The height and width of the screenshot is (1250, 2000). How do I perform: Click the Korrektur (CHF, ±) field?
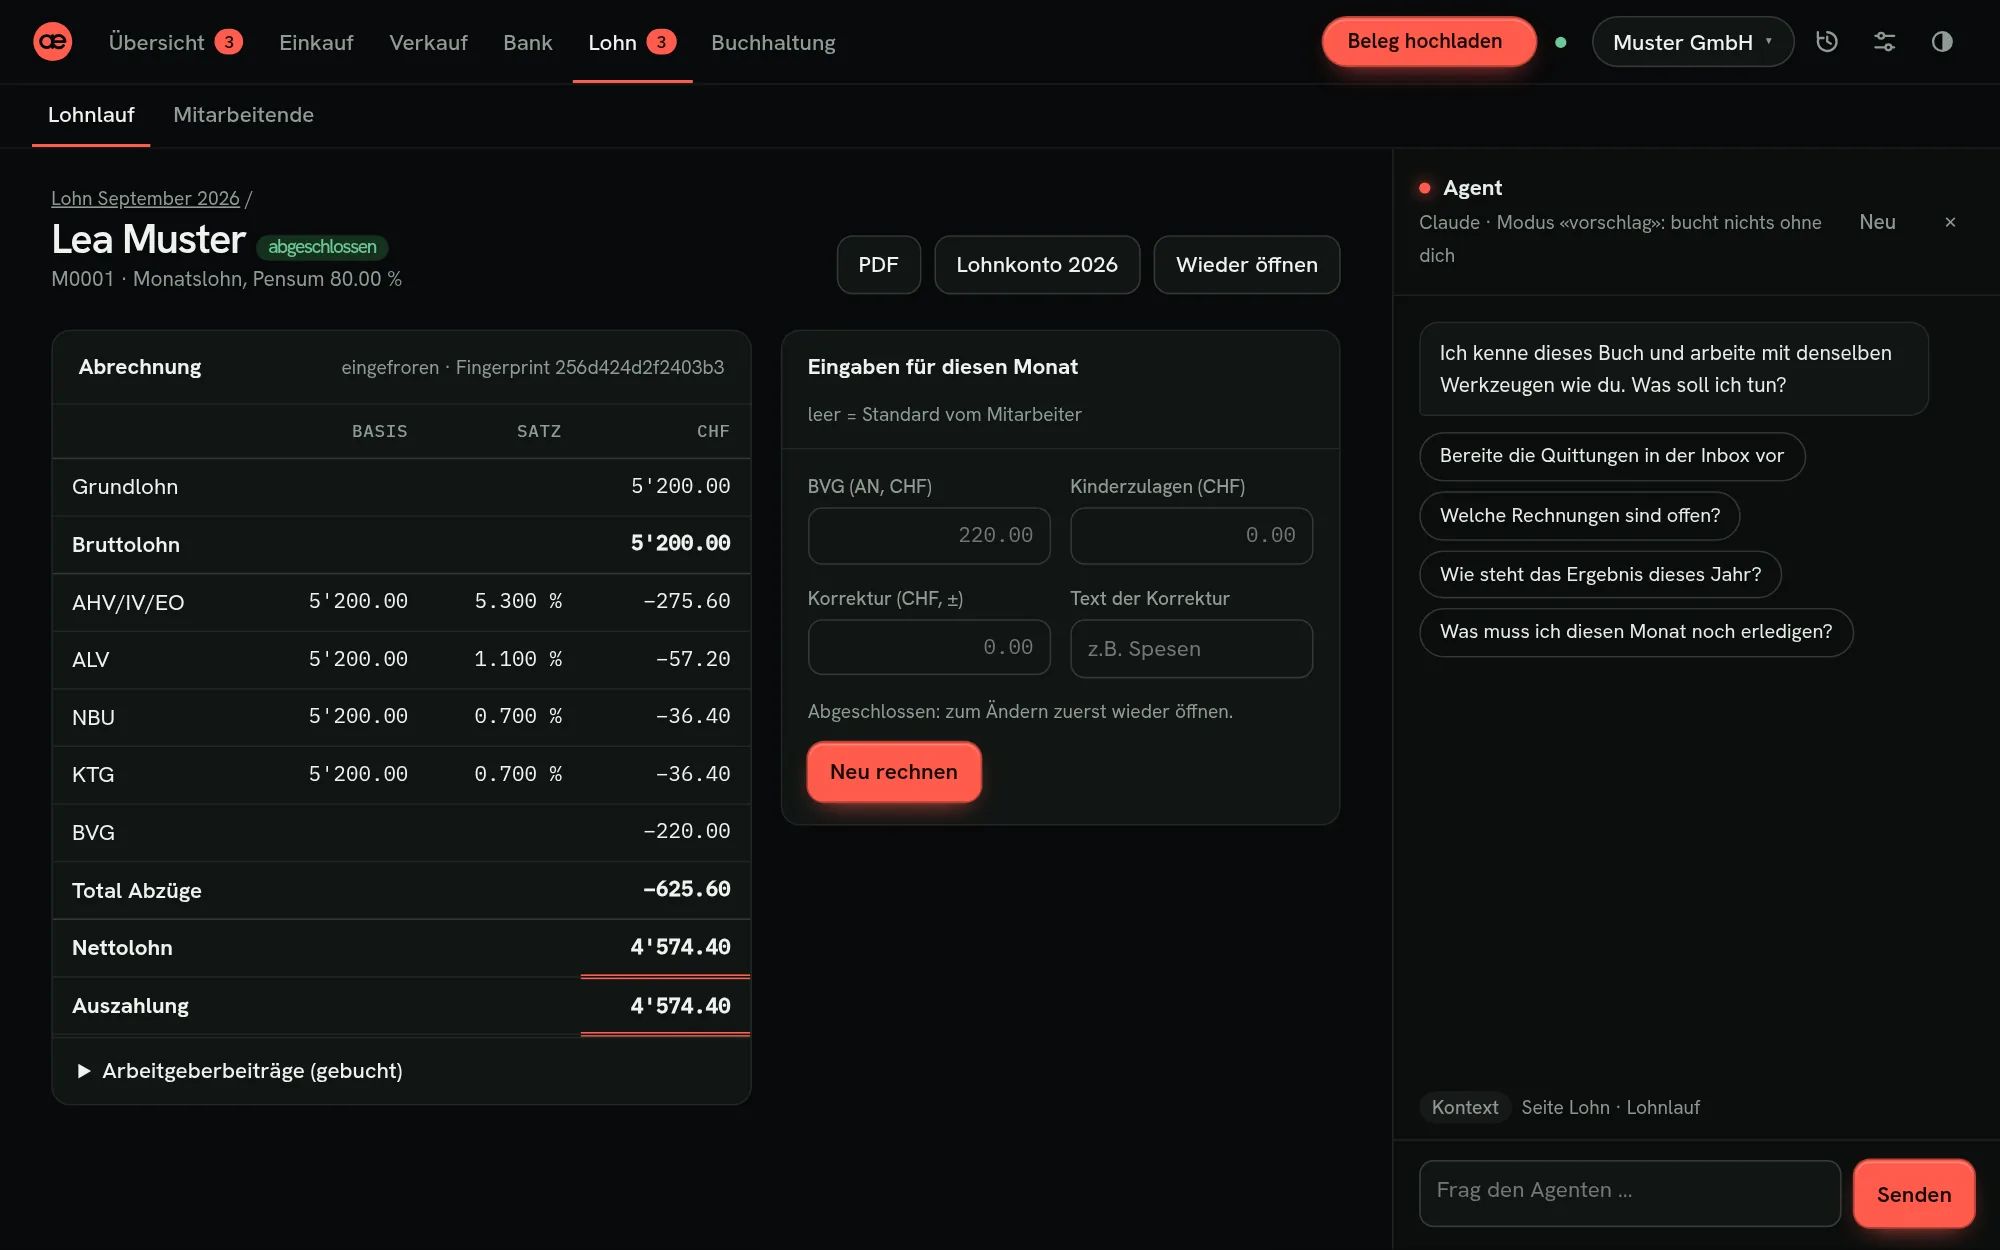click(929, 648)
